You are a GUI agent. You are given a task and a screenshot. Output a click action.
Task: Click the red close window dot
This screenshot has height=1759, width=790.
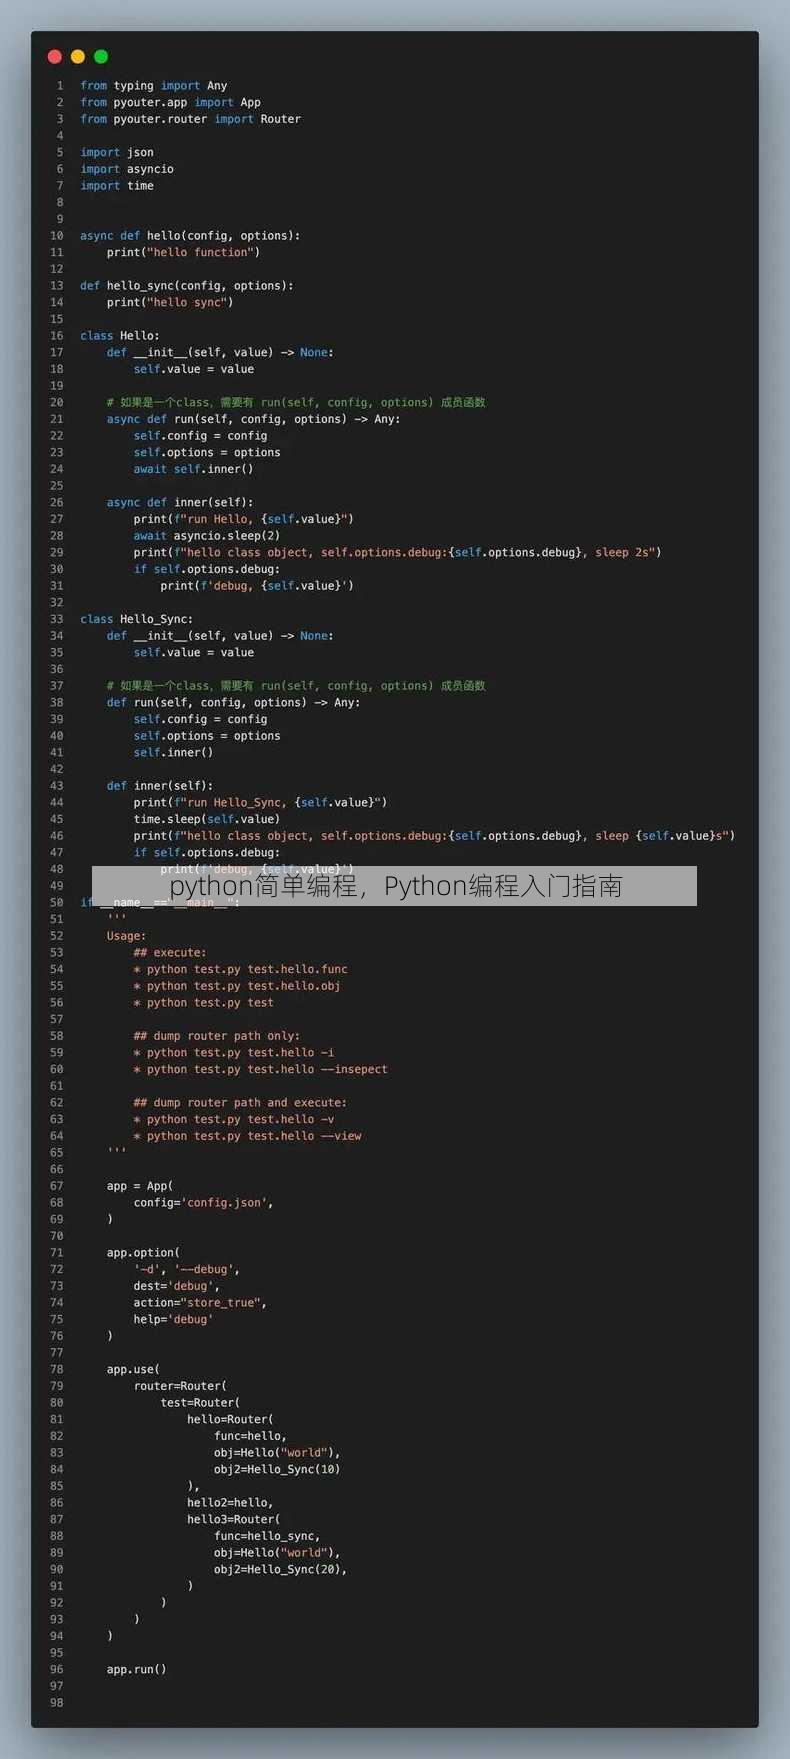55,57
